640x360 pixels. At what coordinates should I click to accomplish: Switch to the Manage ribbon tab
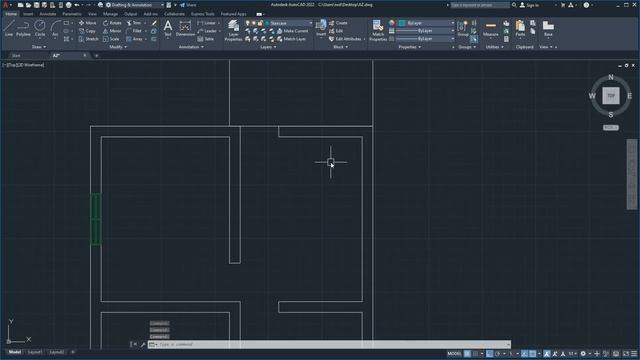click(x=110, y=14)
